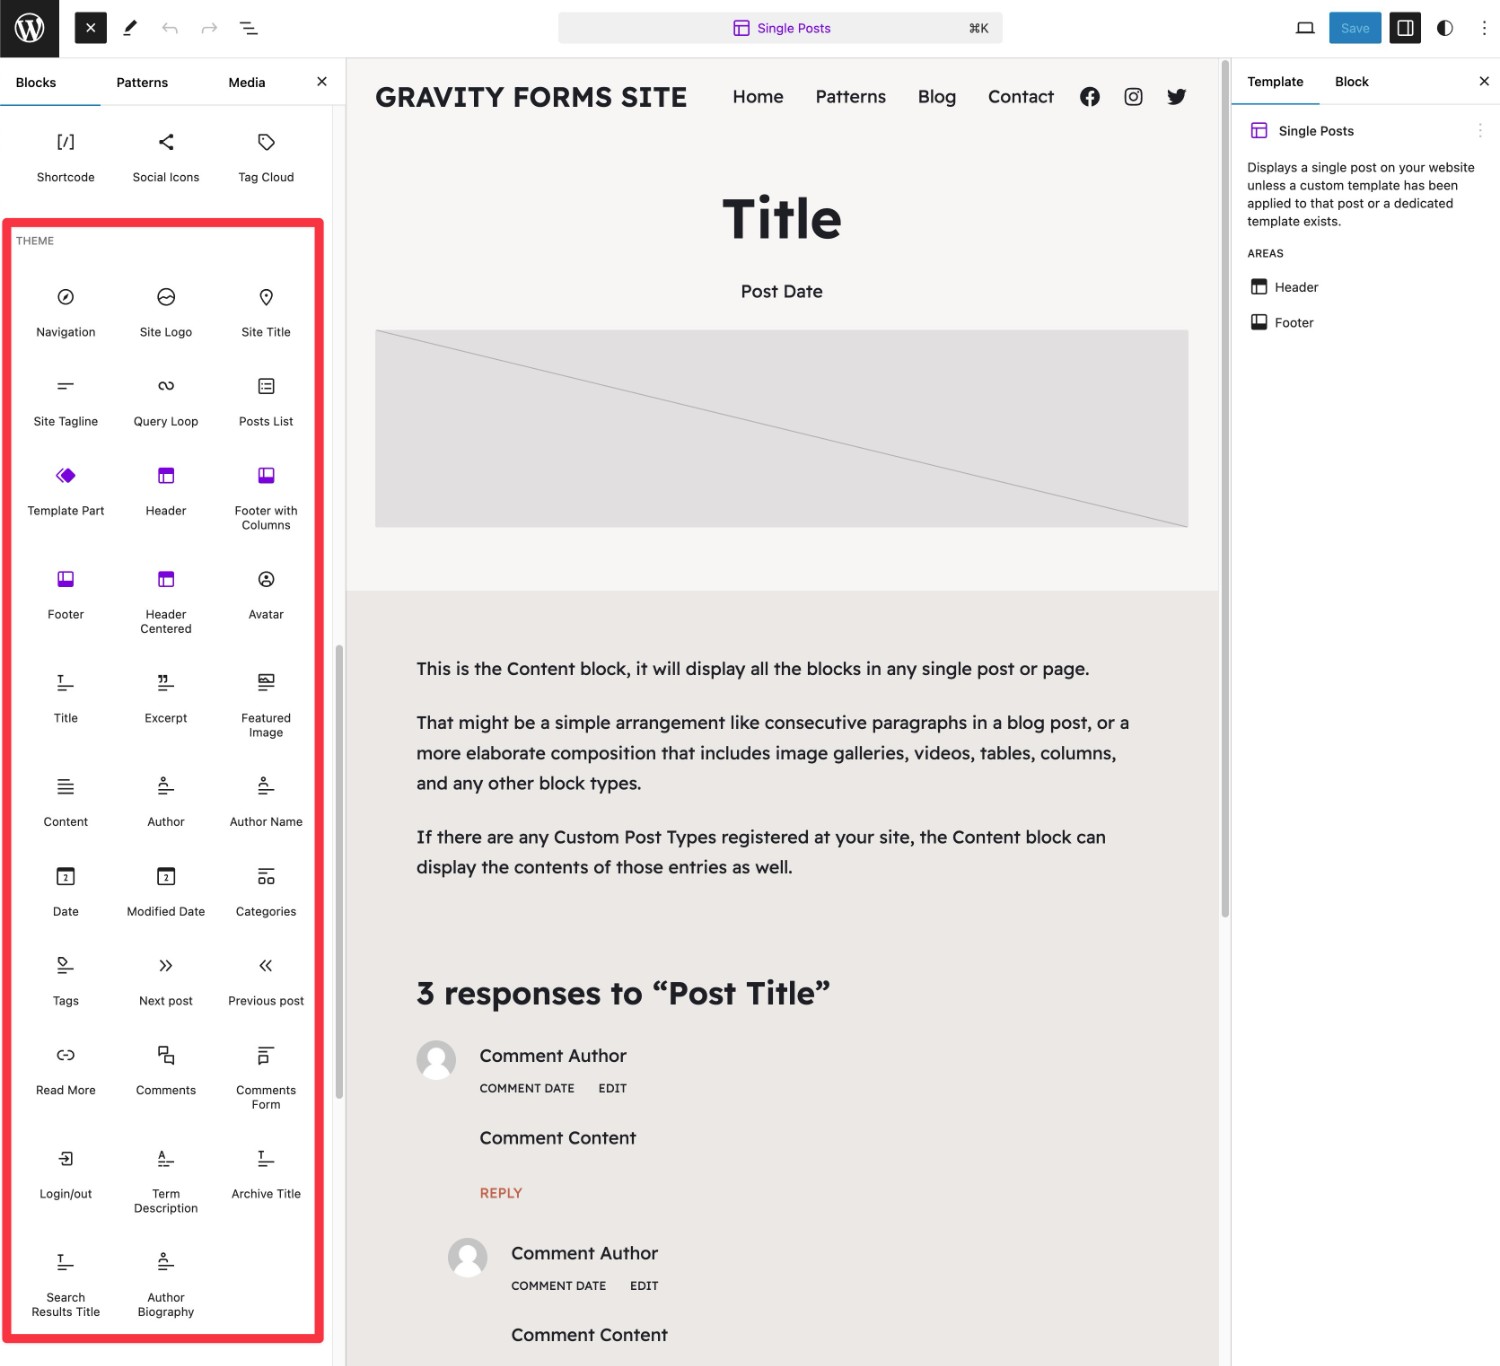Insert the Posts List block

266,401
